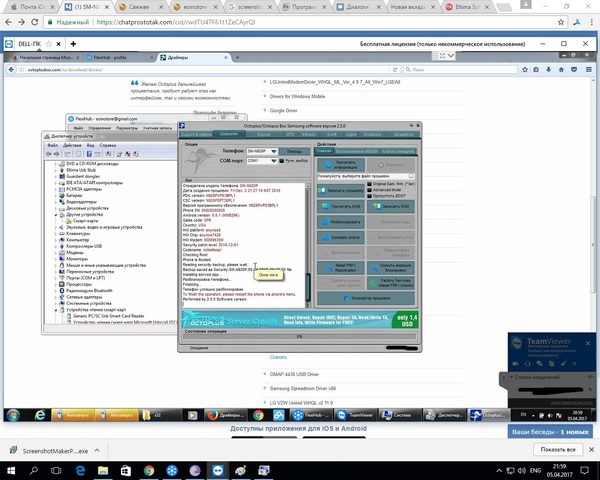Open Firefox hamburger menu in remote session
This screenshot has height=480, width=600.
pos(589,70)
